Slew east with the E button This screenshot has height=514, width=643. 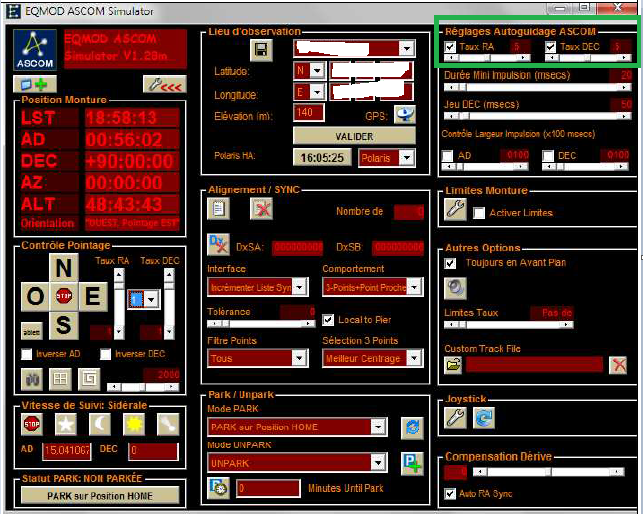[93, 296]
